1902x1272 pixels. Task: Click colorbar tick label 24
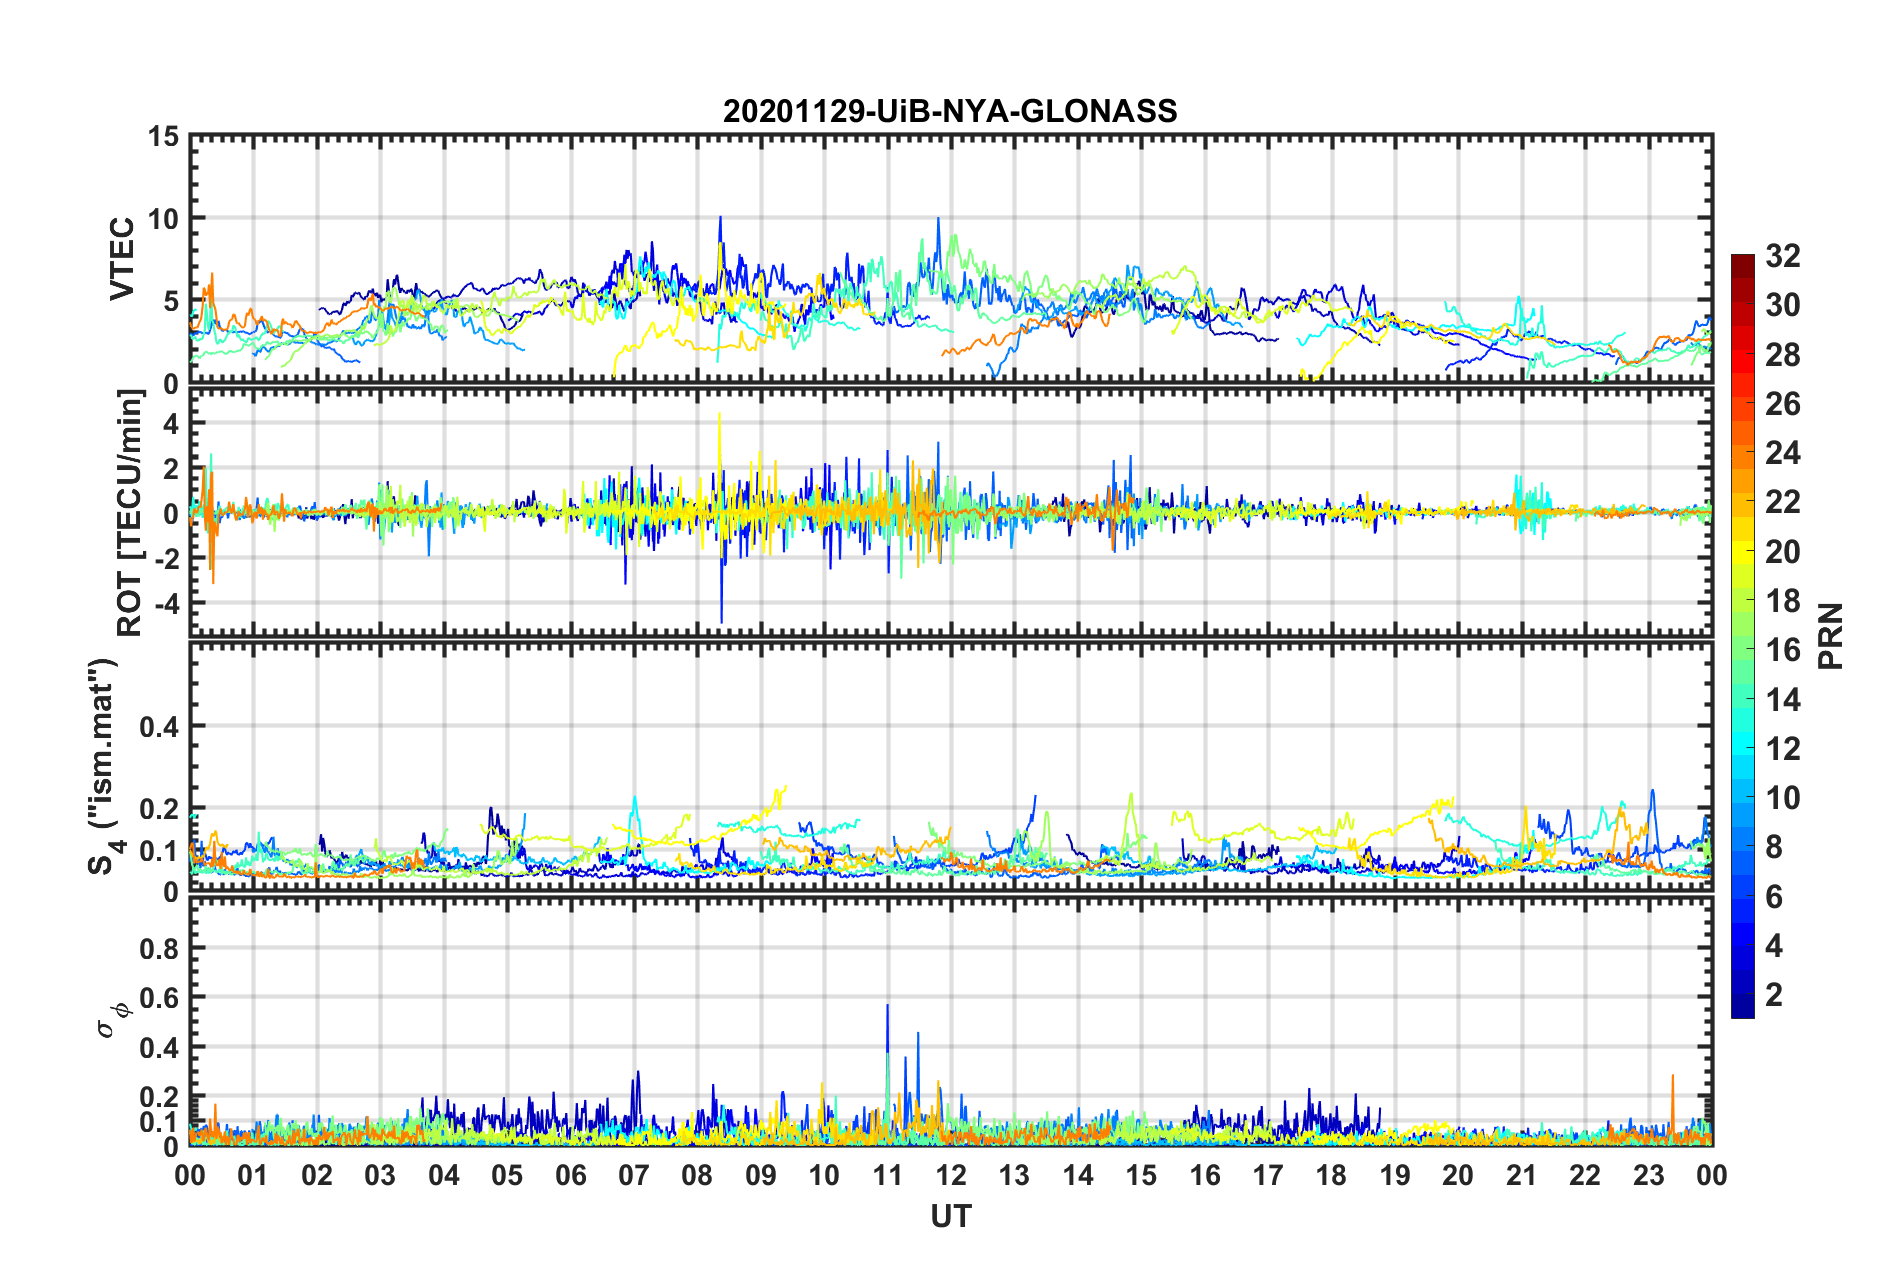point(1782,453)
